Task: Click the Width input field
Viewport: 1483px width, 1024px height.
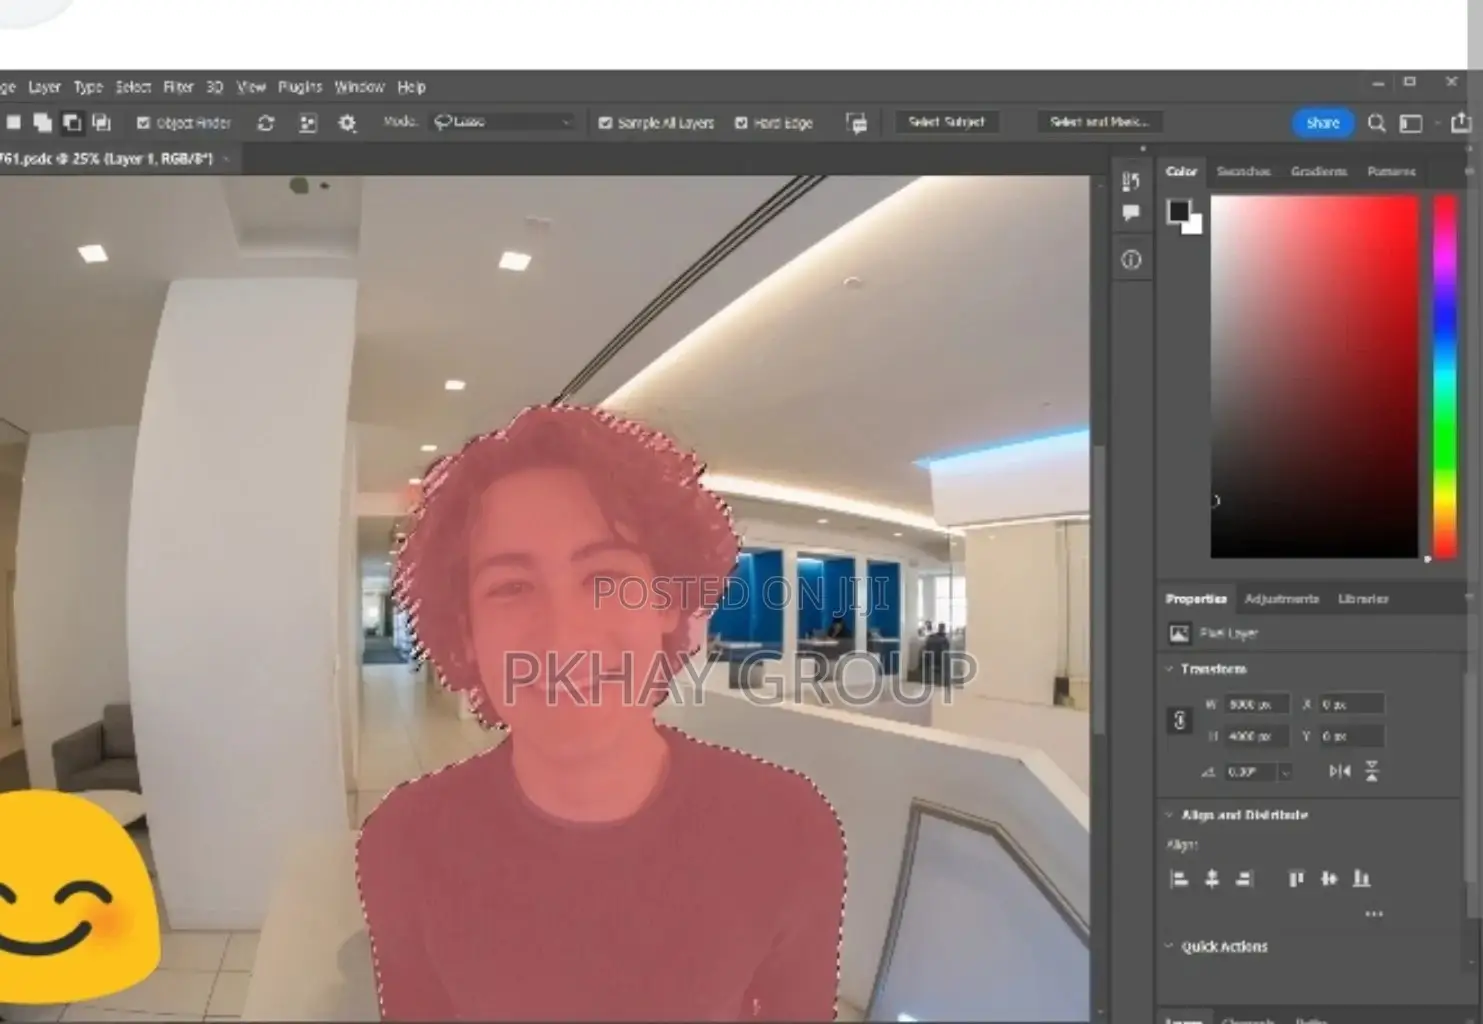Action: pos(1255,704)
